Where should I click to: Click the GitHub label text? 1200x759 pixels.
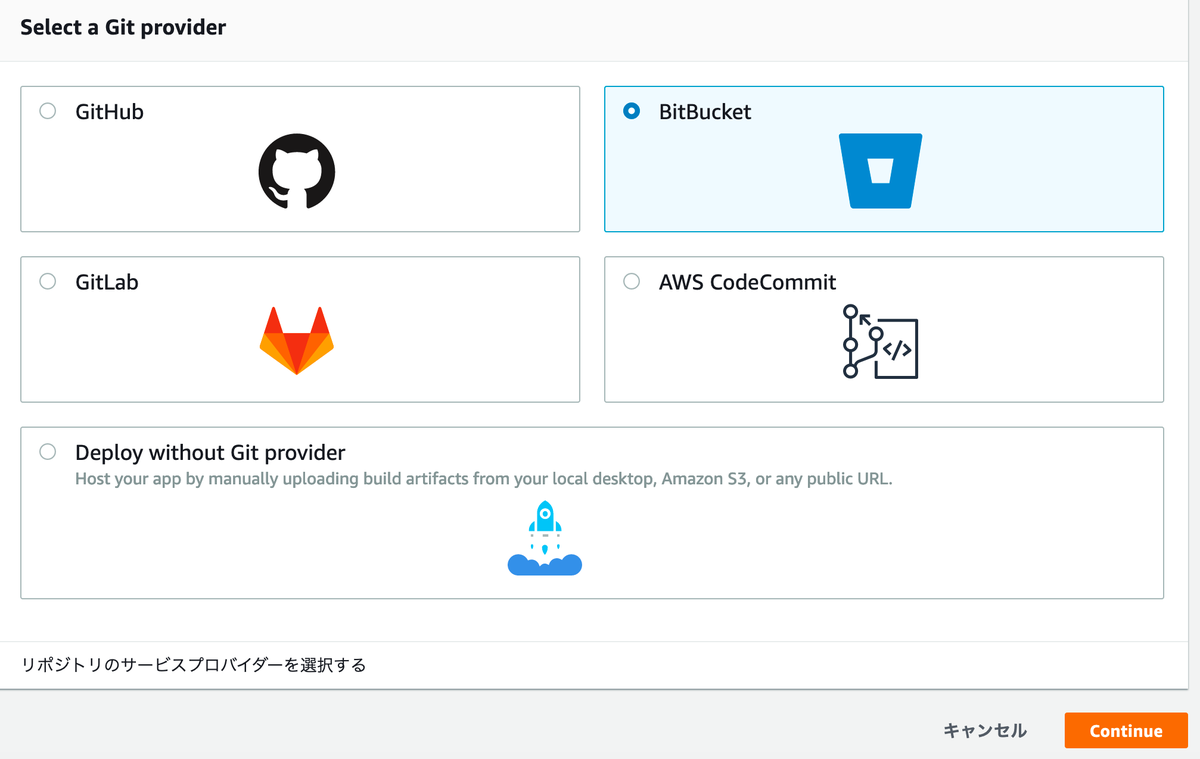pos(110,112)
